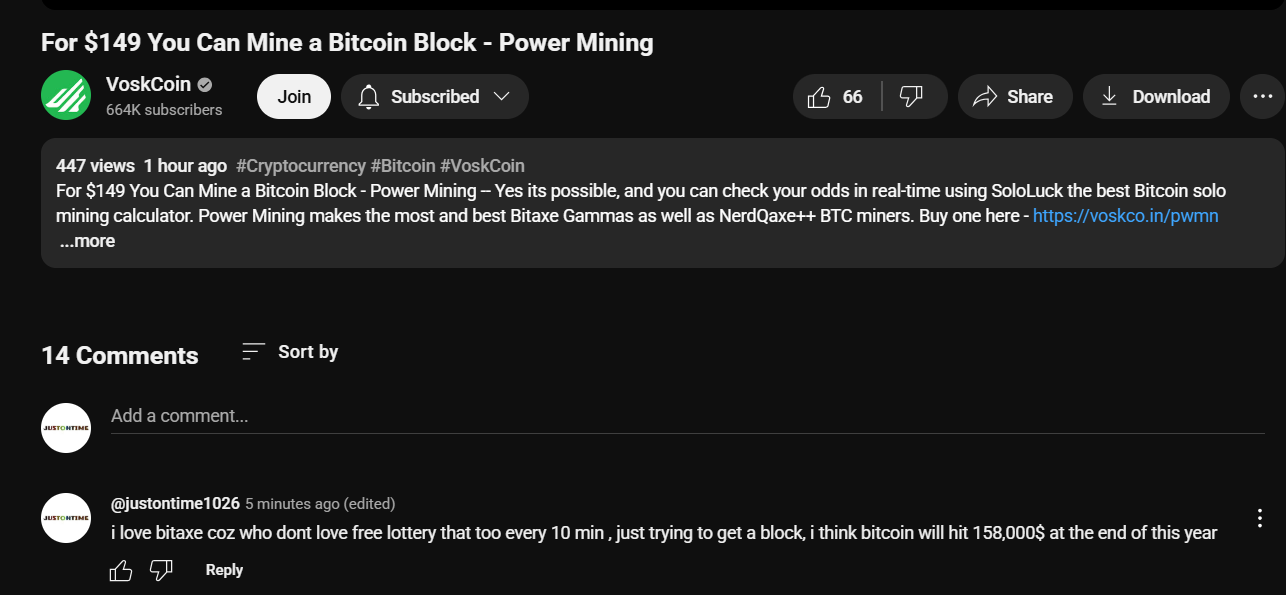Like the justontime1026 comment
Screen dimensions: 1286x595
pos(121,570)
